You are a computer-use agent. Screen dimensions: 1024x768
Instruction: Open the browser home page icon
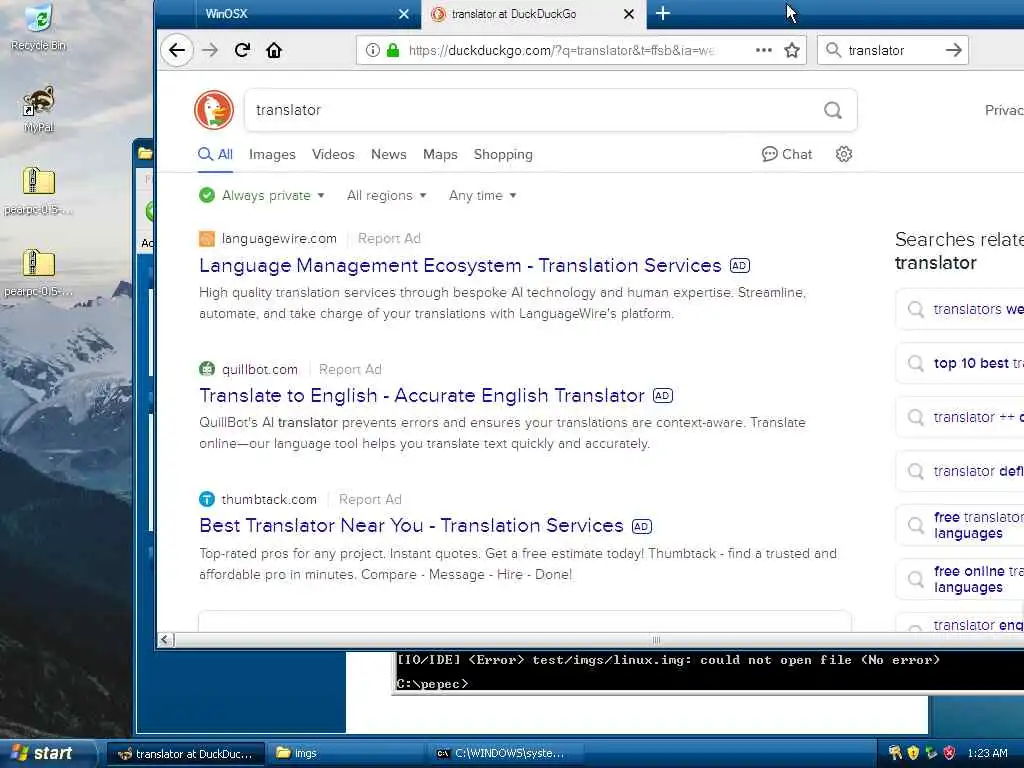point(274,50)
